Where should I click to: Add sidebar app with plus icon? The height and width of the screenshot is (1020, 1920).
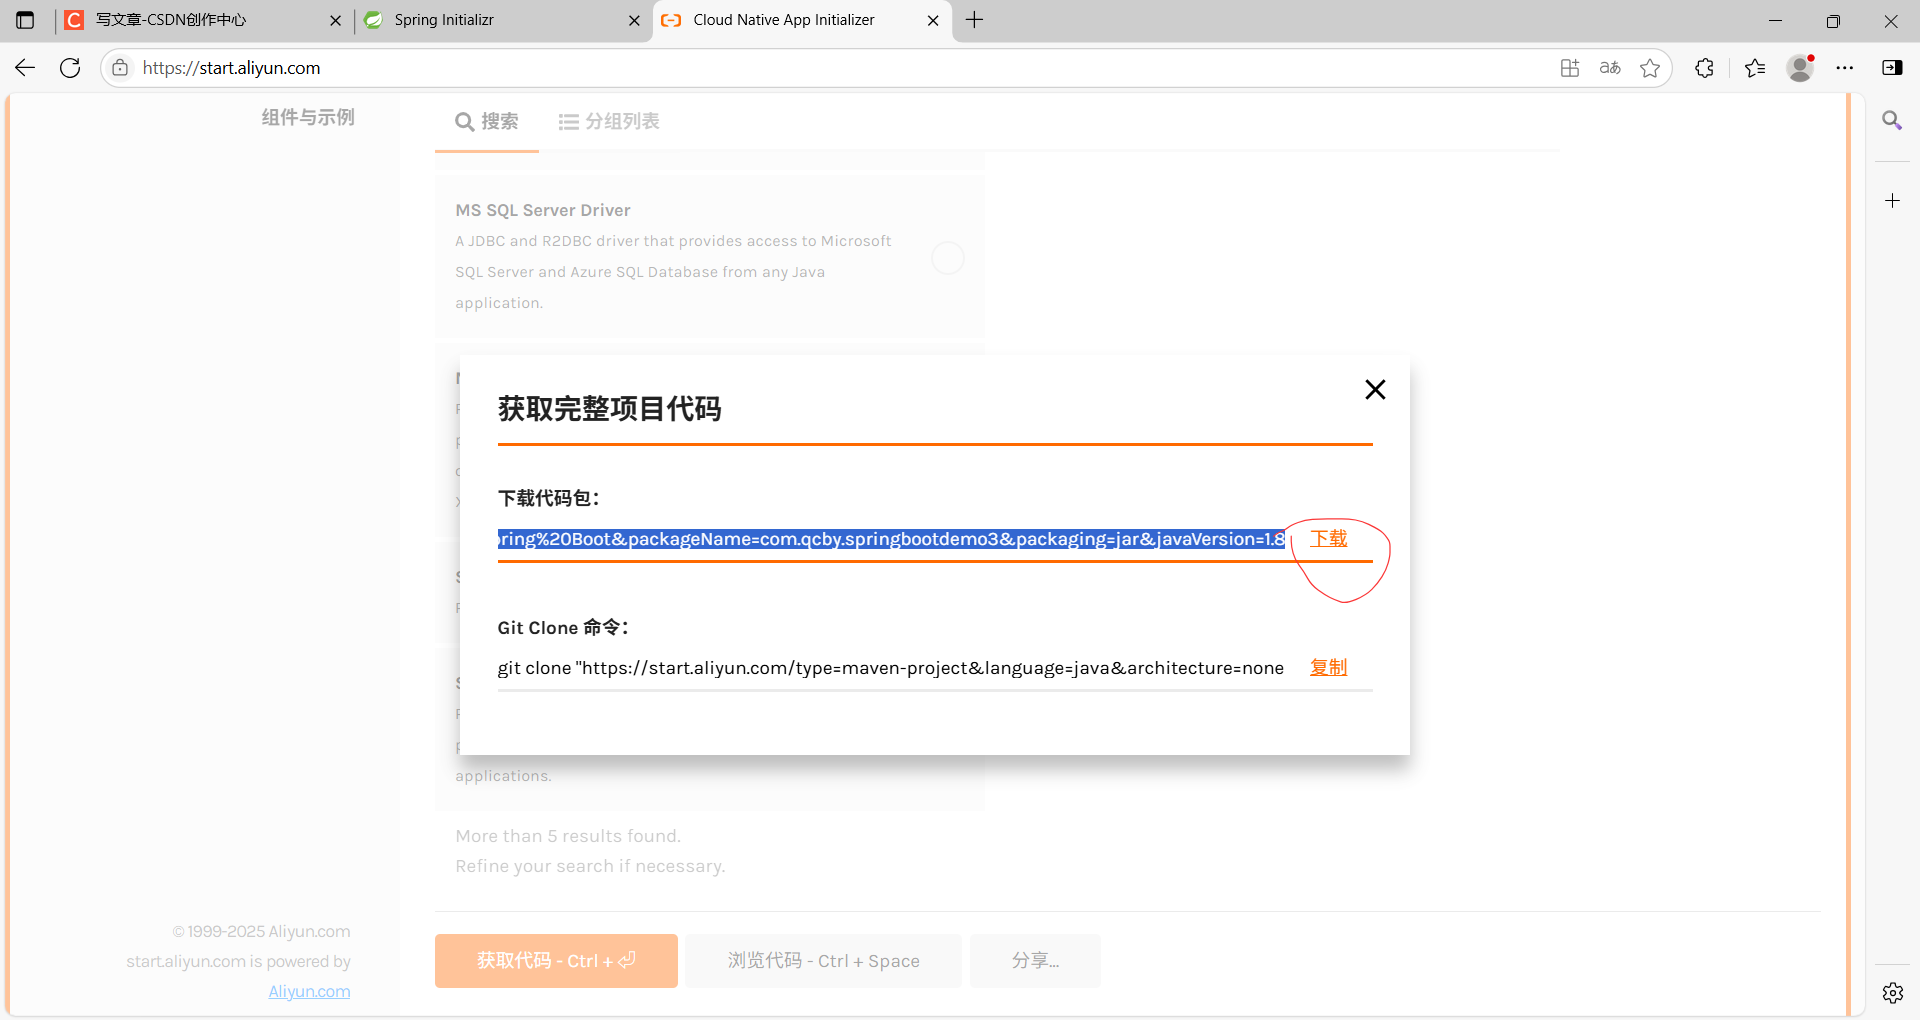[1892, 201]
